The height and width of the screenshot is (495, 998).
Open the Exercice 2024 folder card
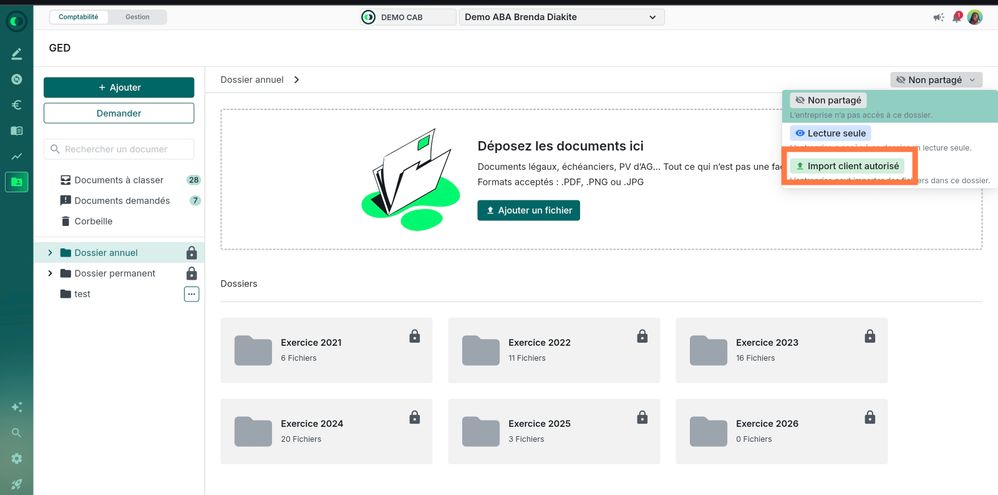(x=326, y=431)
